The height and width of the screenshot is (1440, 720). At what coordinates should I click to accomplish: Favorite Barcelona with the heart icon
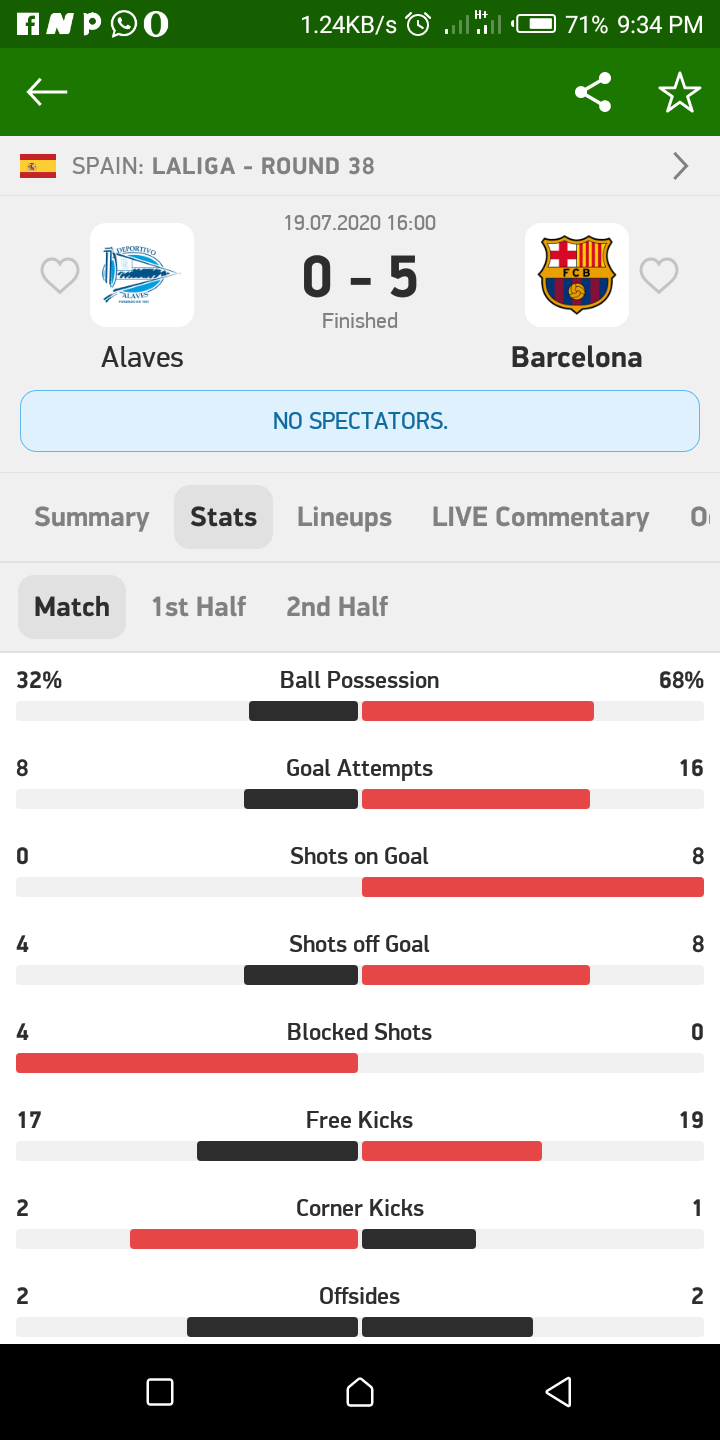(x=659, y=275)
